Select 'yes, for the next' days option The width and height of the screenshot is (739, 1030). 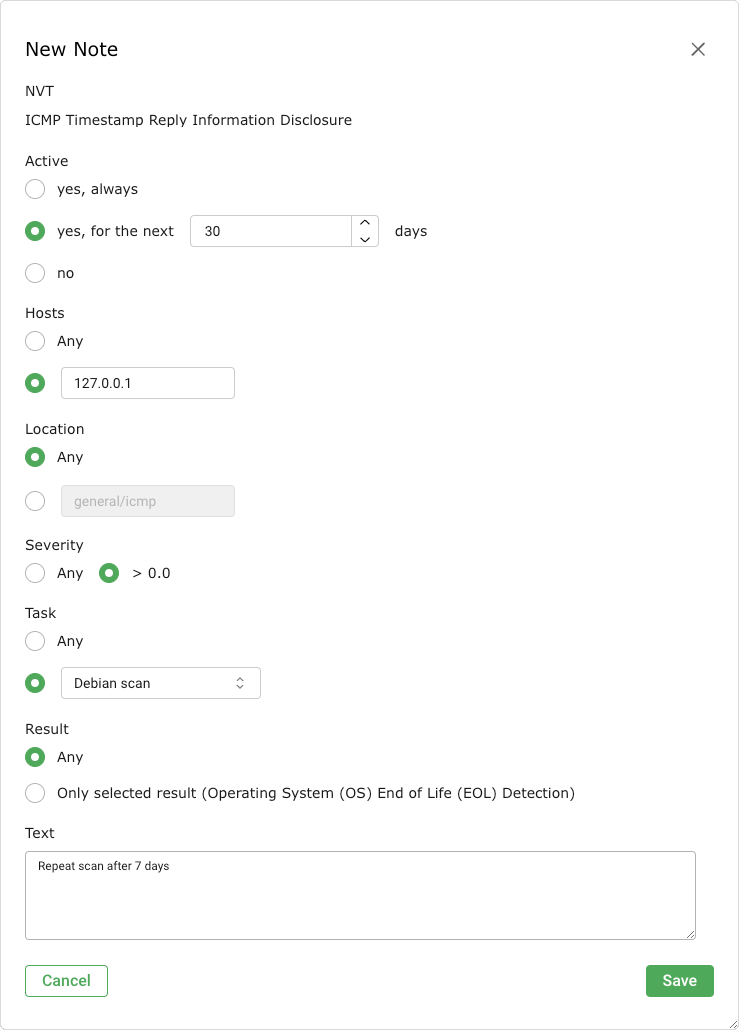(x=35, y=231)
